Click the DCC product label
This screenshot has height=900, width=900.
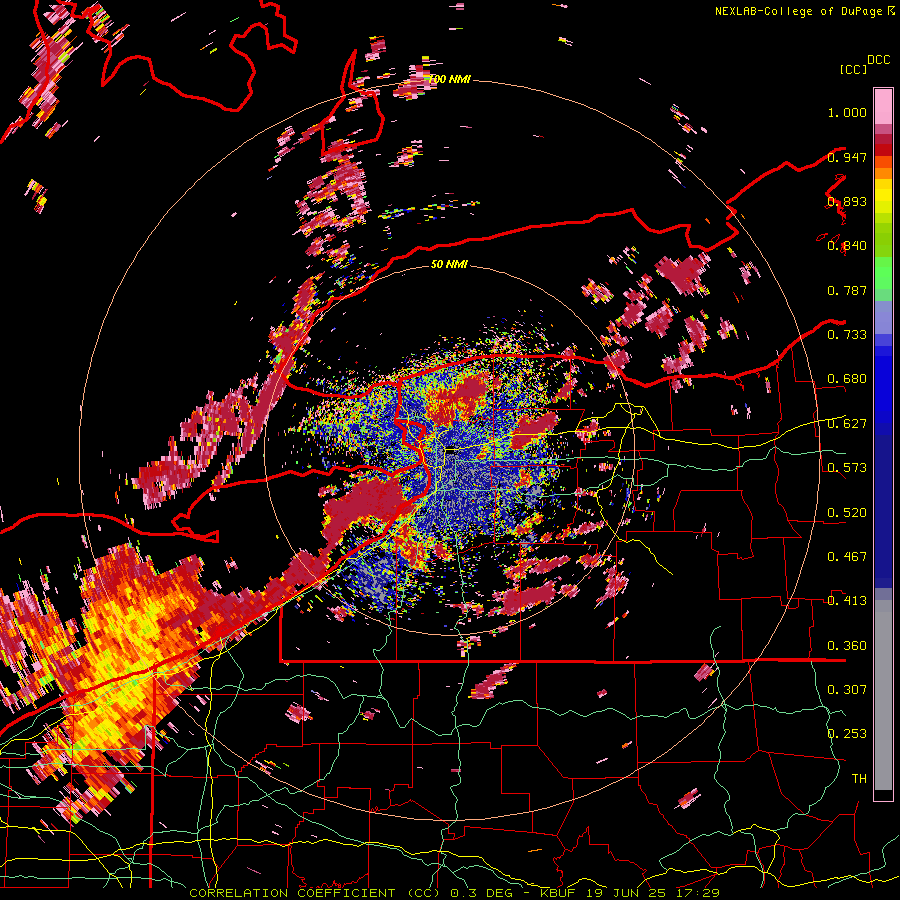coord(878,60)
